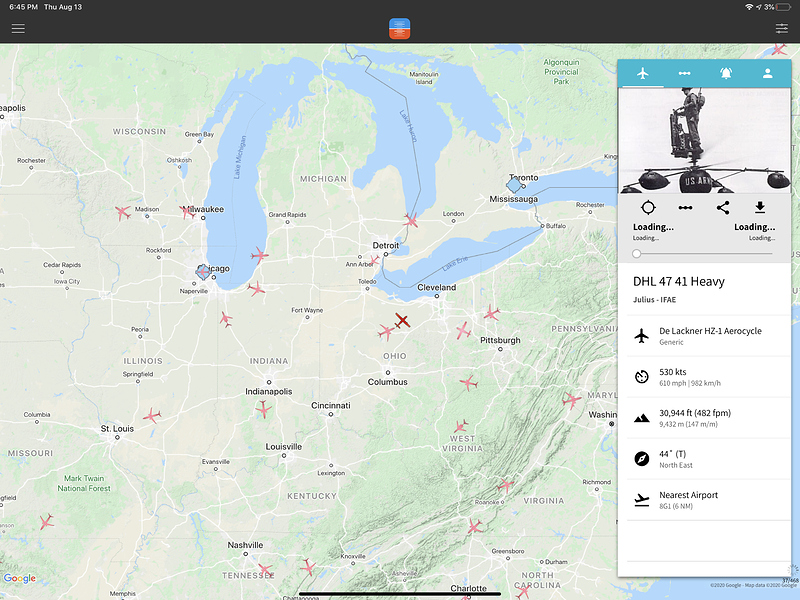Tap the 44° heading row
The height and width of the screenshot is (600, 800).
pos(708,459)
